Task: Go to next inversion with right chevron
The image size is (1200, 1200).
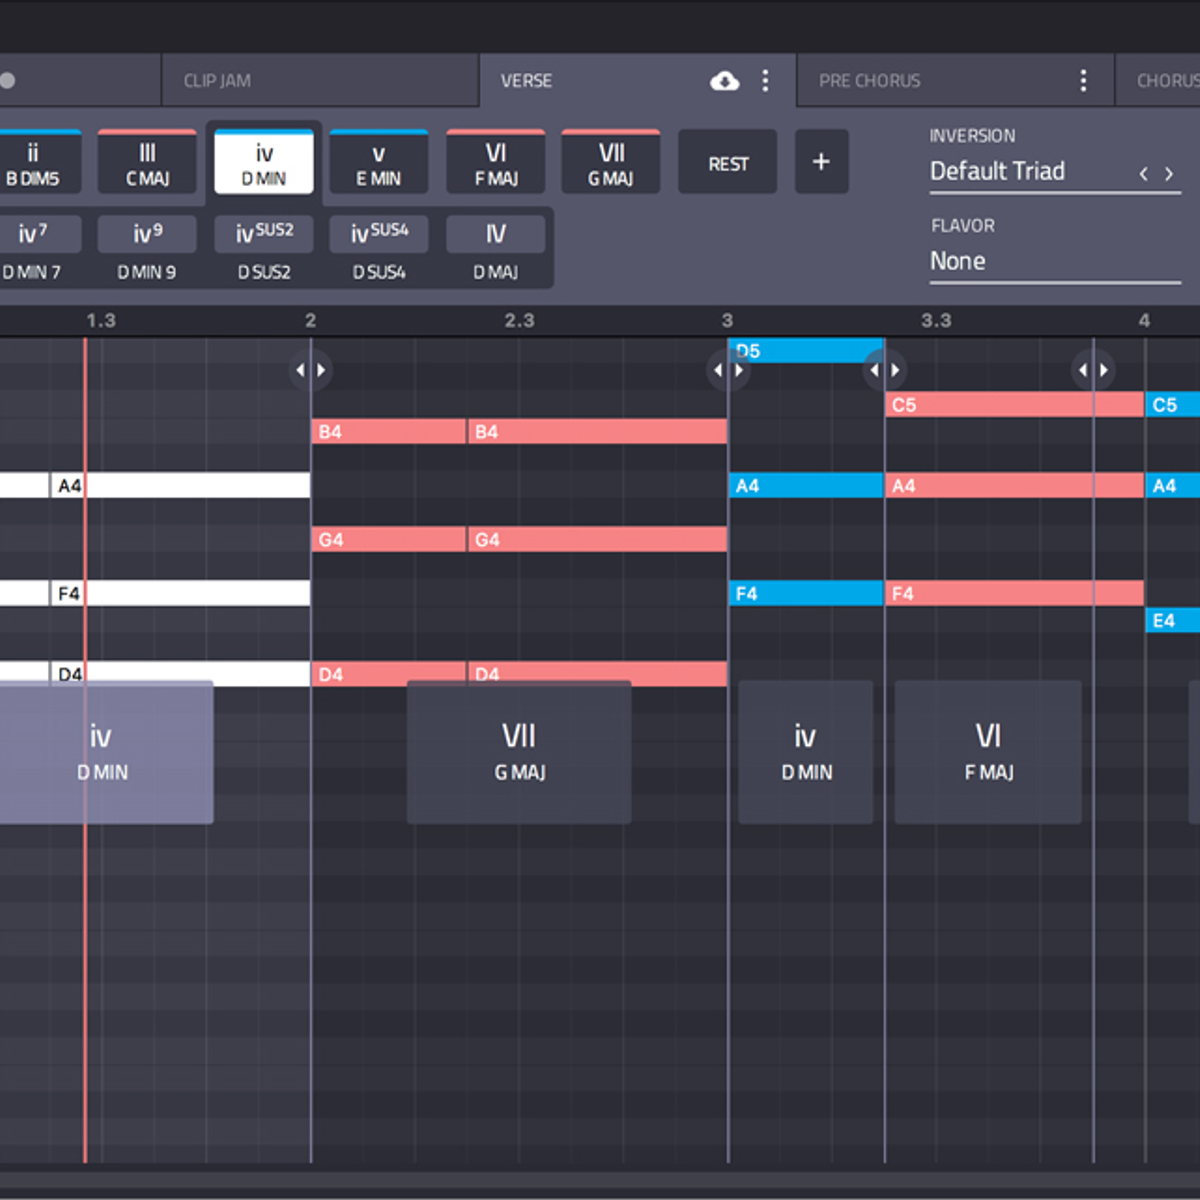Action: tap(1169, 174)
